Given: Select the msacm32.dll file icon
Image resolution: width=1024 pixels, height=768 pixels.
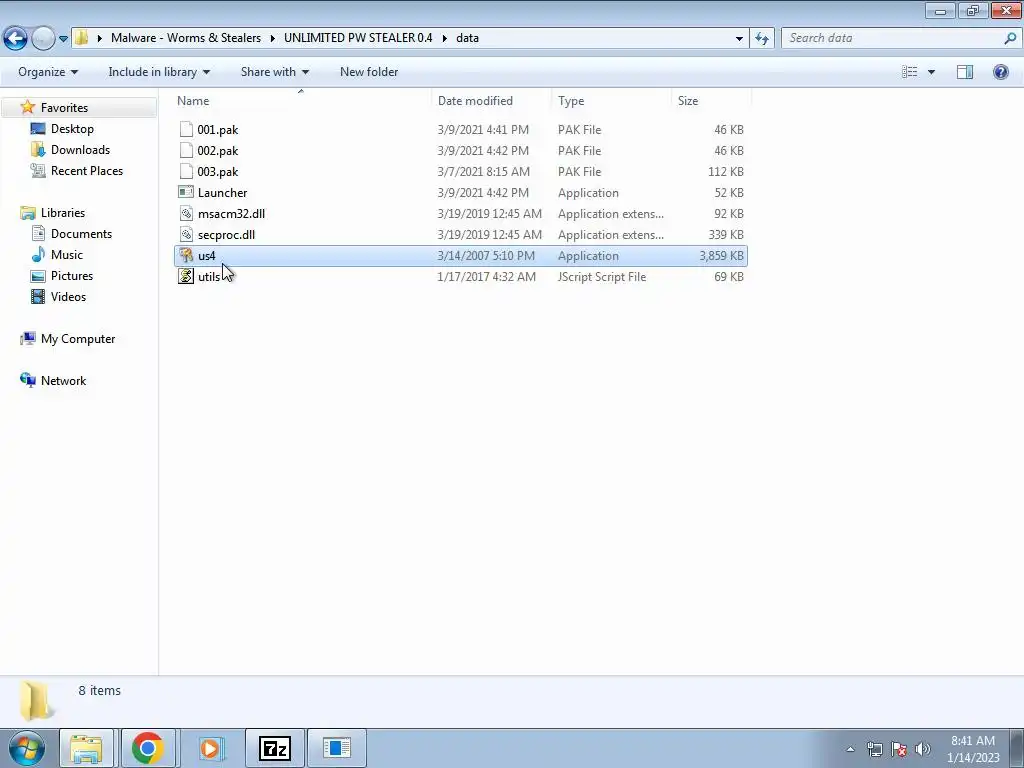Looking at the screenshot, I should click(x=186, y=214).
